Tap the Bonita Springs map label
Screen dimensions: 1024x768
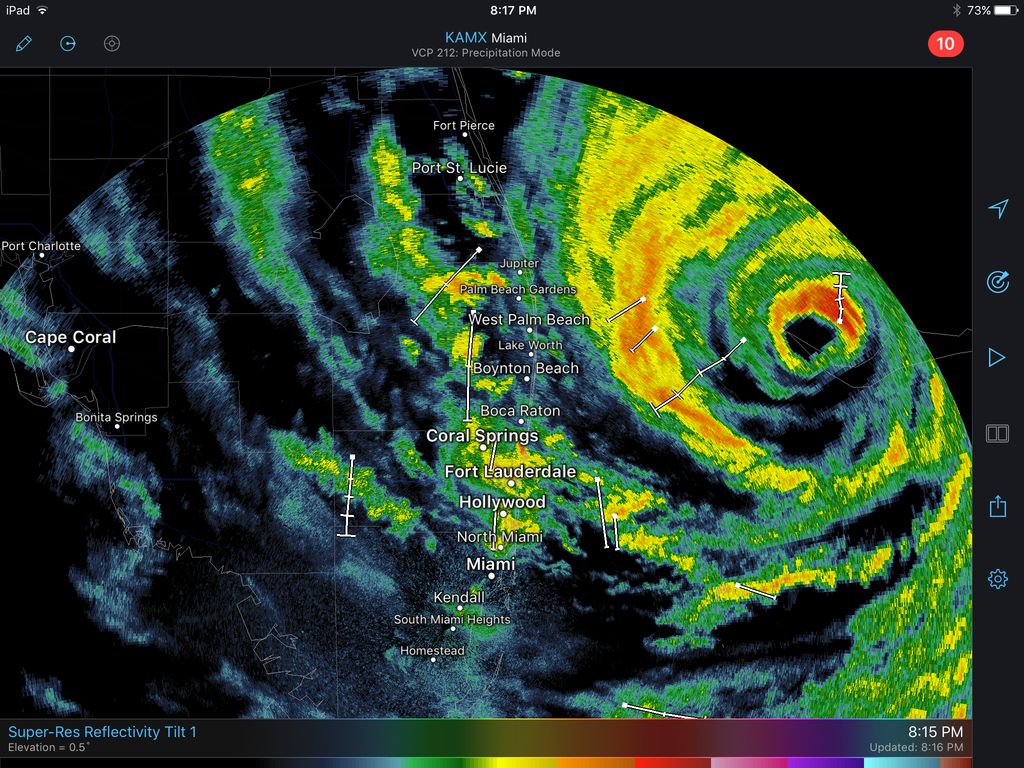[116, 417]
